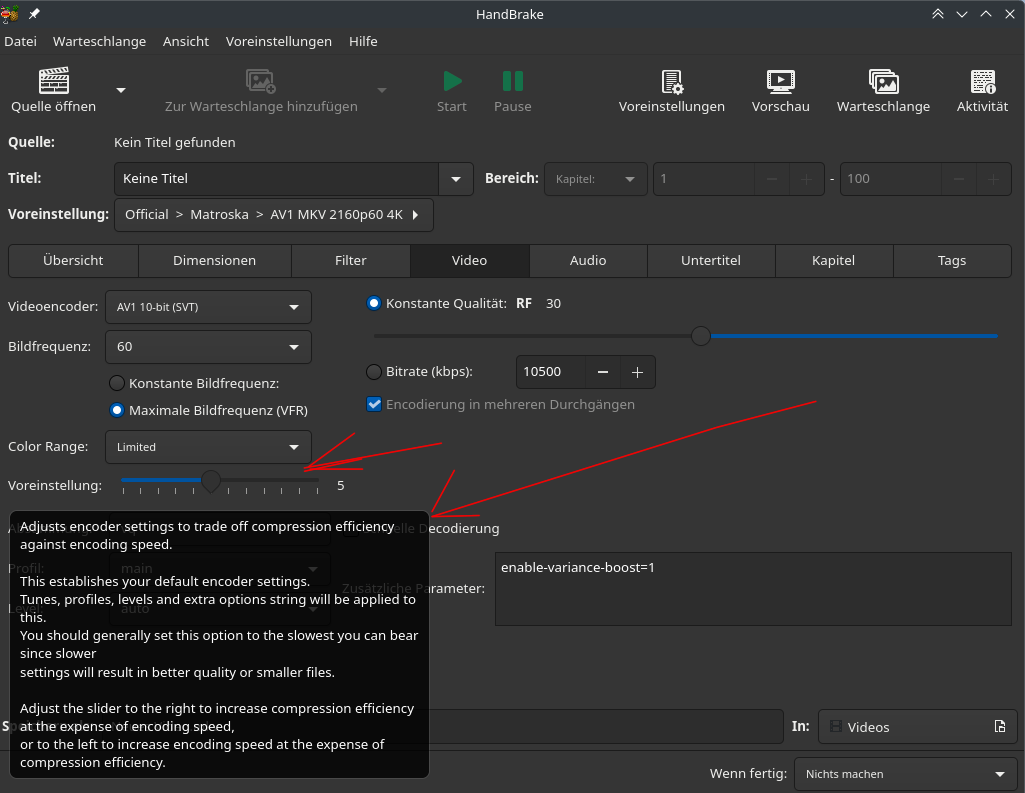Open a source with Quelle öffnen

point(54,90)
